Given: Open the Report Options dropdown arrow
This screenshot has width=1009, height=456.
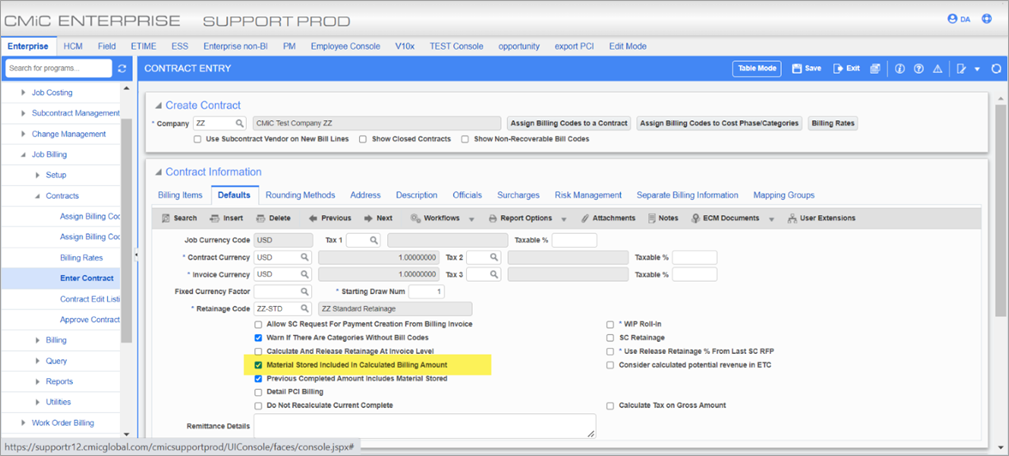Looking at the screenshot, I should [x=564, y=219].
